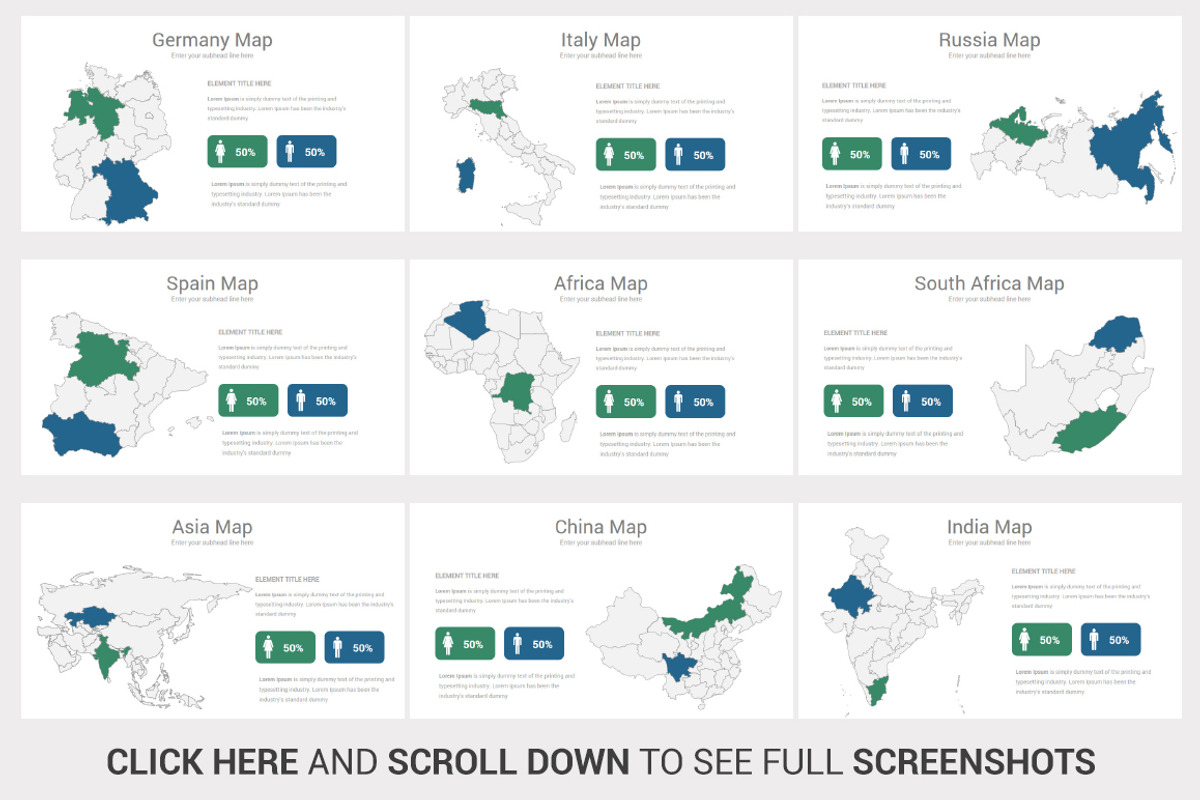Select the blue Bavaria region on Germany map

click(123, 190)
